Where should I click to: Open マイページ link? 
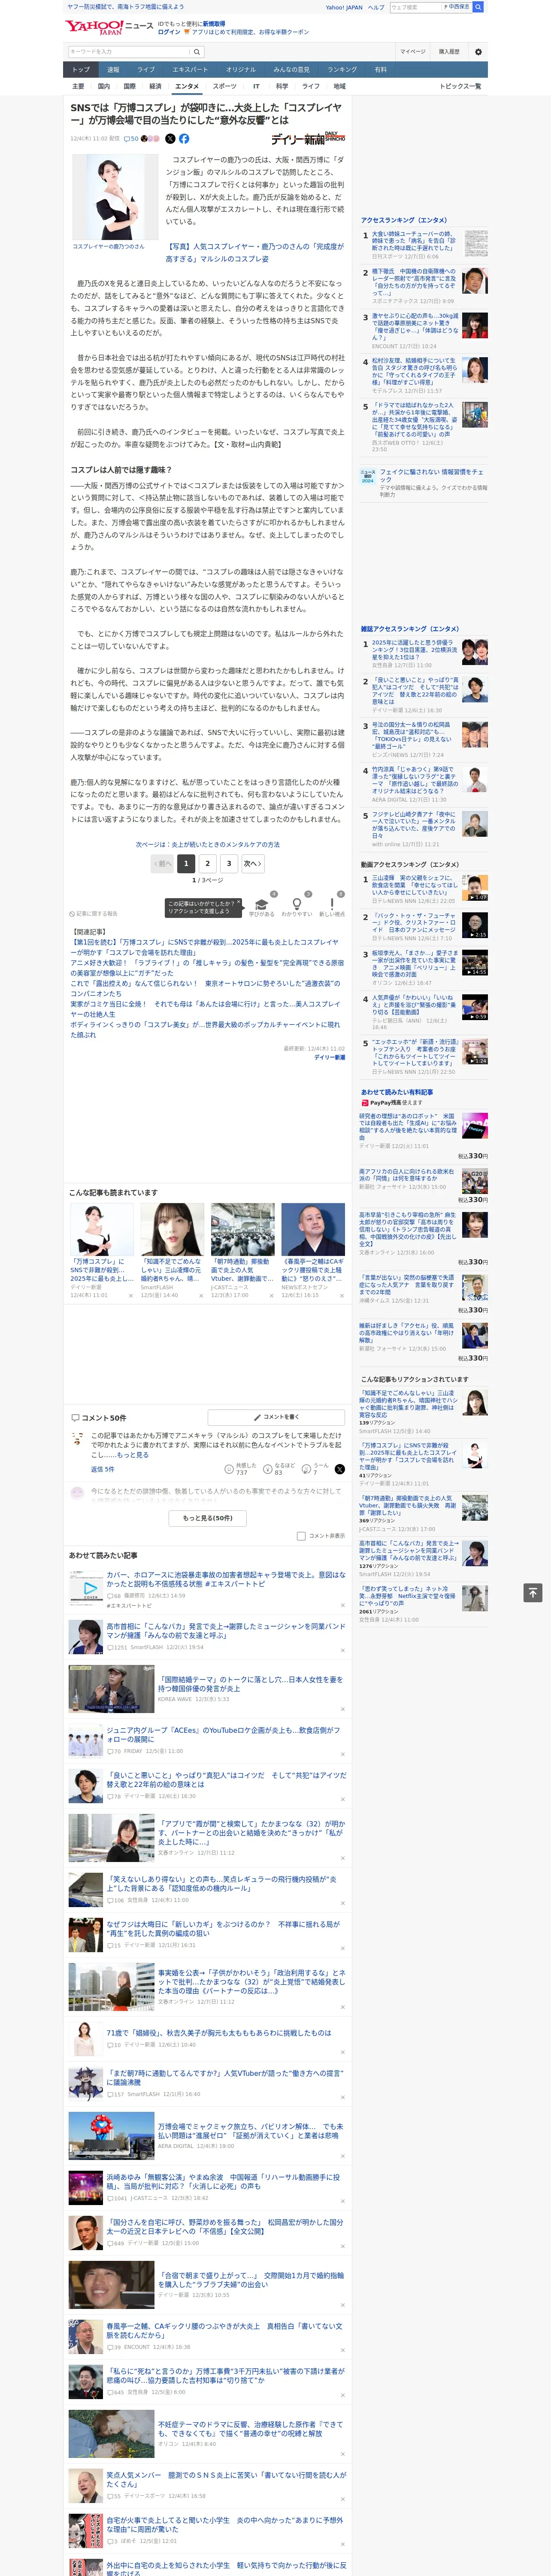[x=412, y=51]
